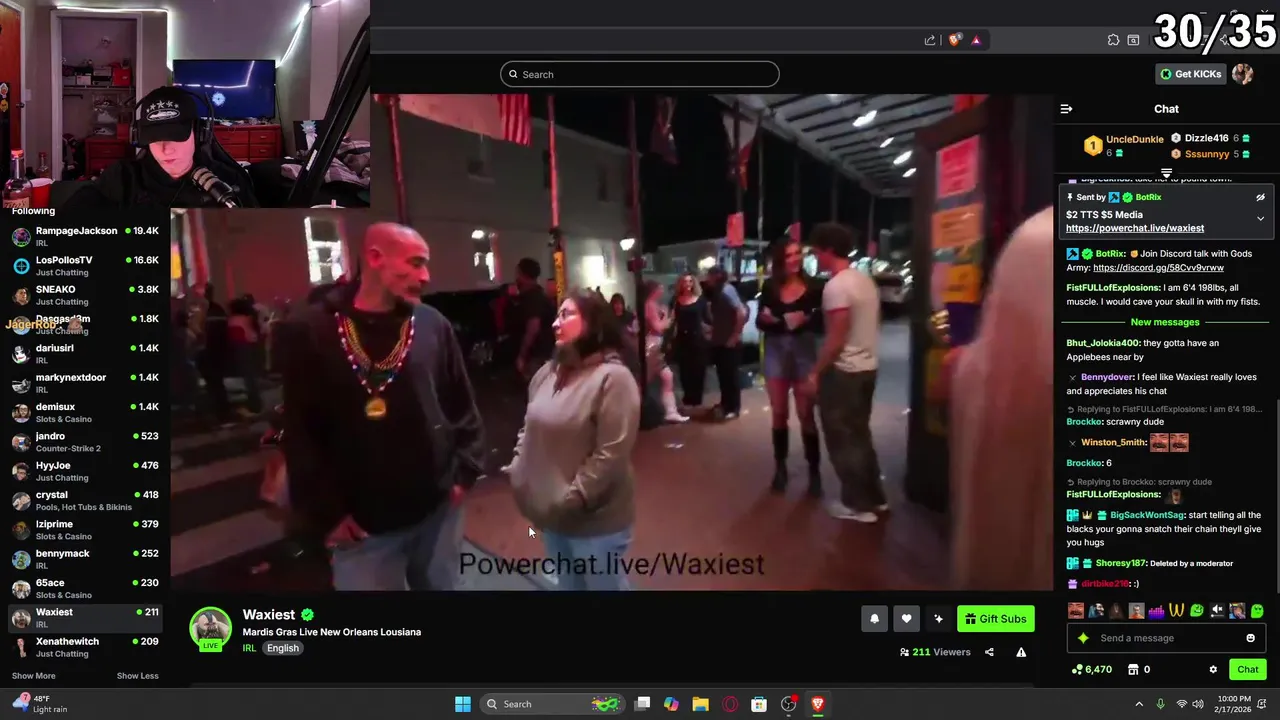This screenshot has height=720, width=1280.
Task: Open the powerchat.live/waxiest pinned link
Action: coord(1135,228)
